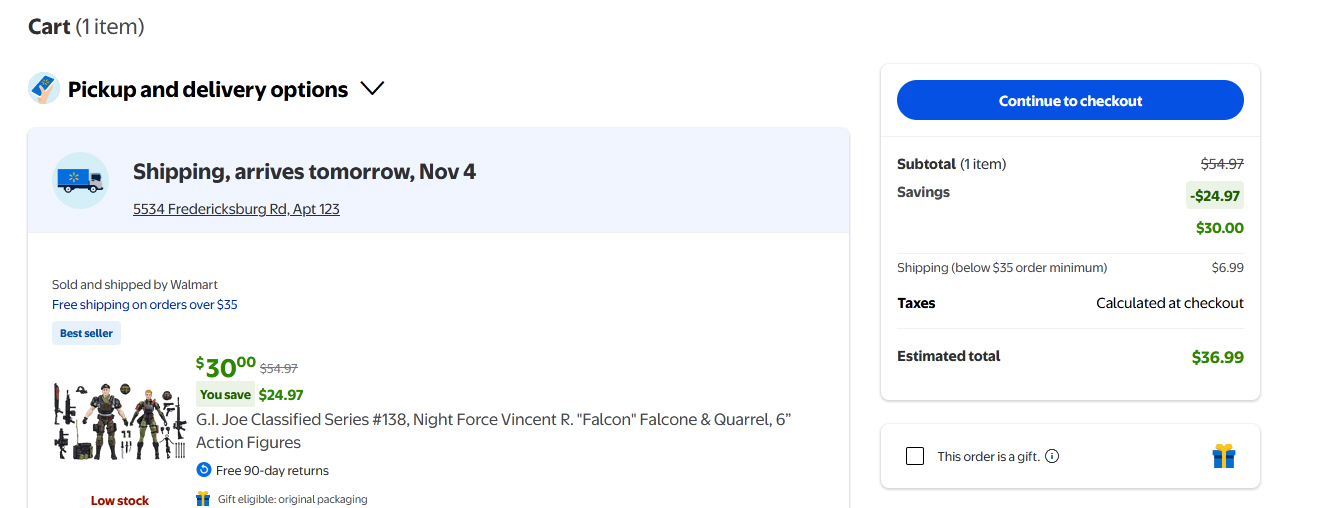Click the blue shipping truck icon
This screenshot has width=1321, height=508.
(x=80, y=180)
